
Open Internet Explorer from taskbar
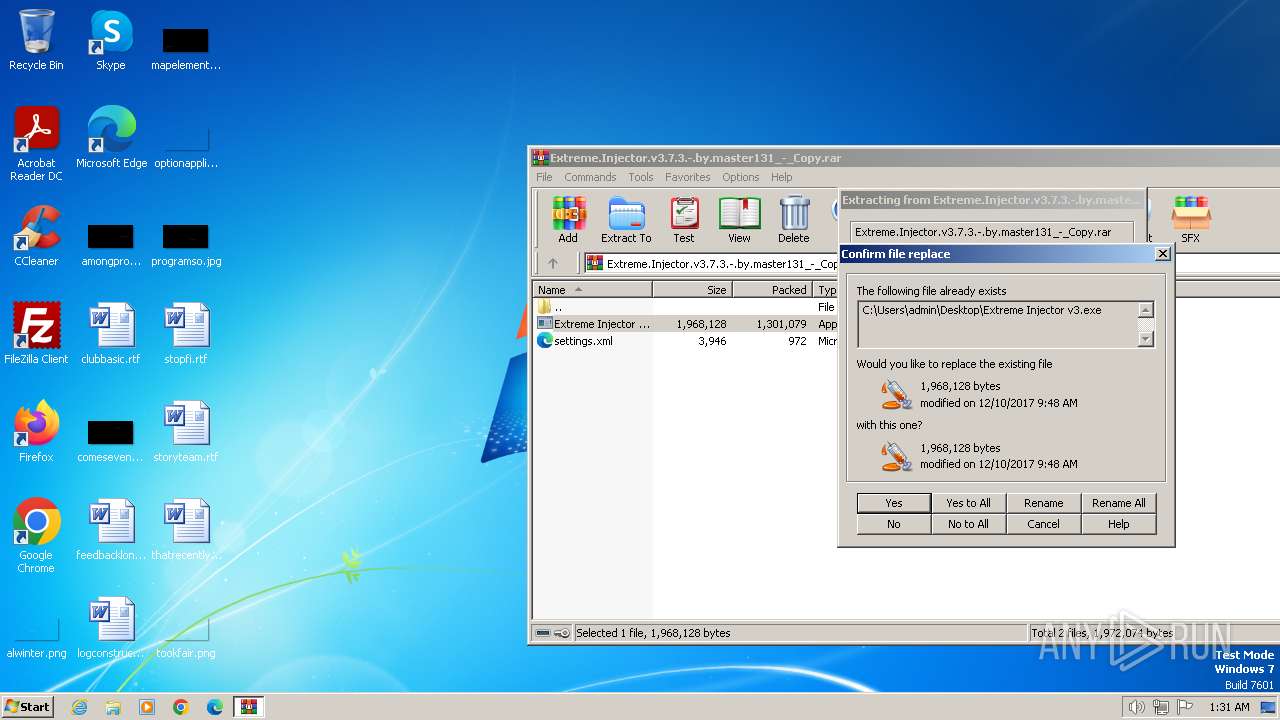79,707
